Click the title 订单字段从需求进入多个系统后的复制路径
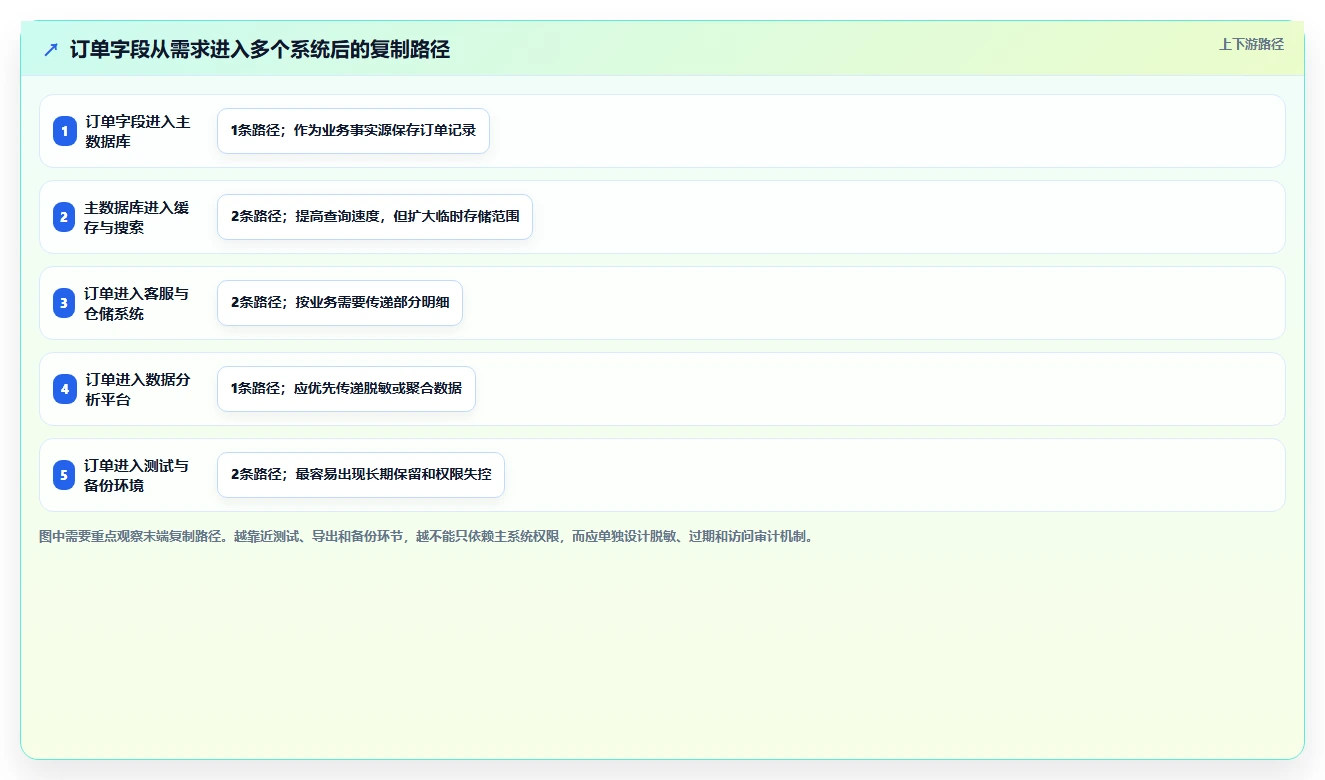1325x780 pixels. pyautogui.click(x=260, y=49)
